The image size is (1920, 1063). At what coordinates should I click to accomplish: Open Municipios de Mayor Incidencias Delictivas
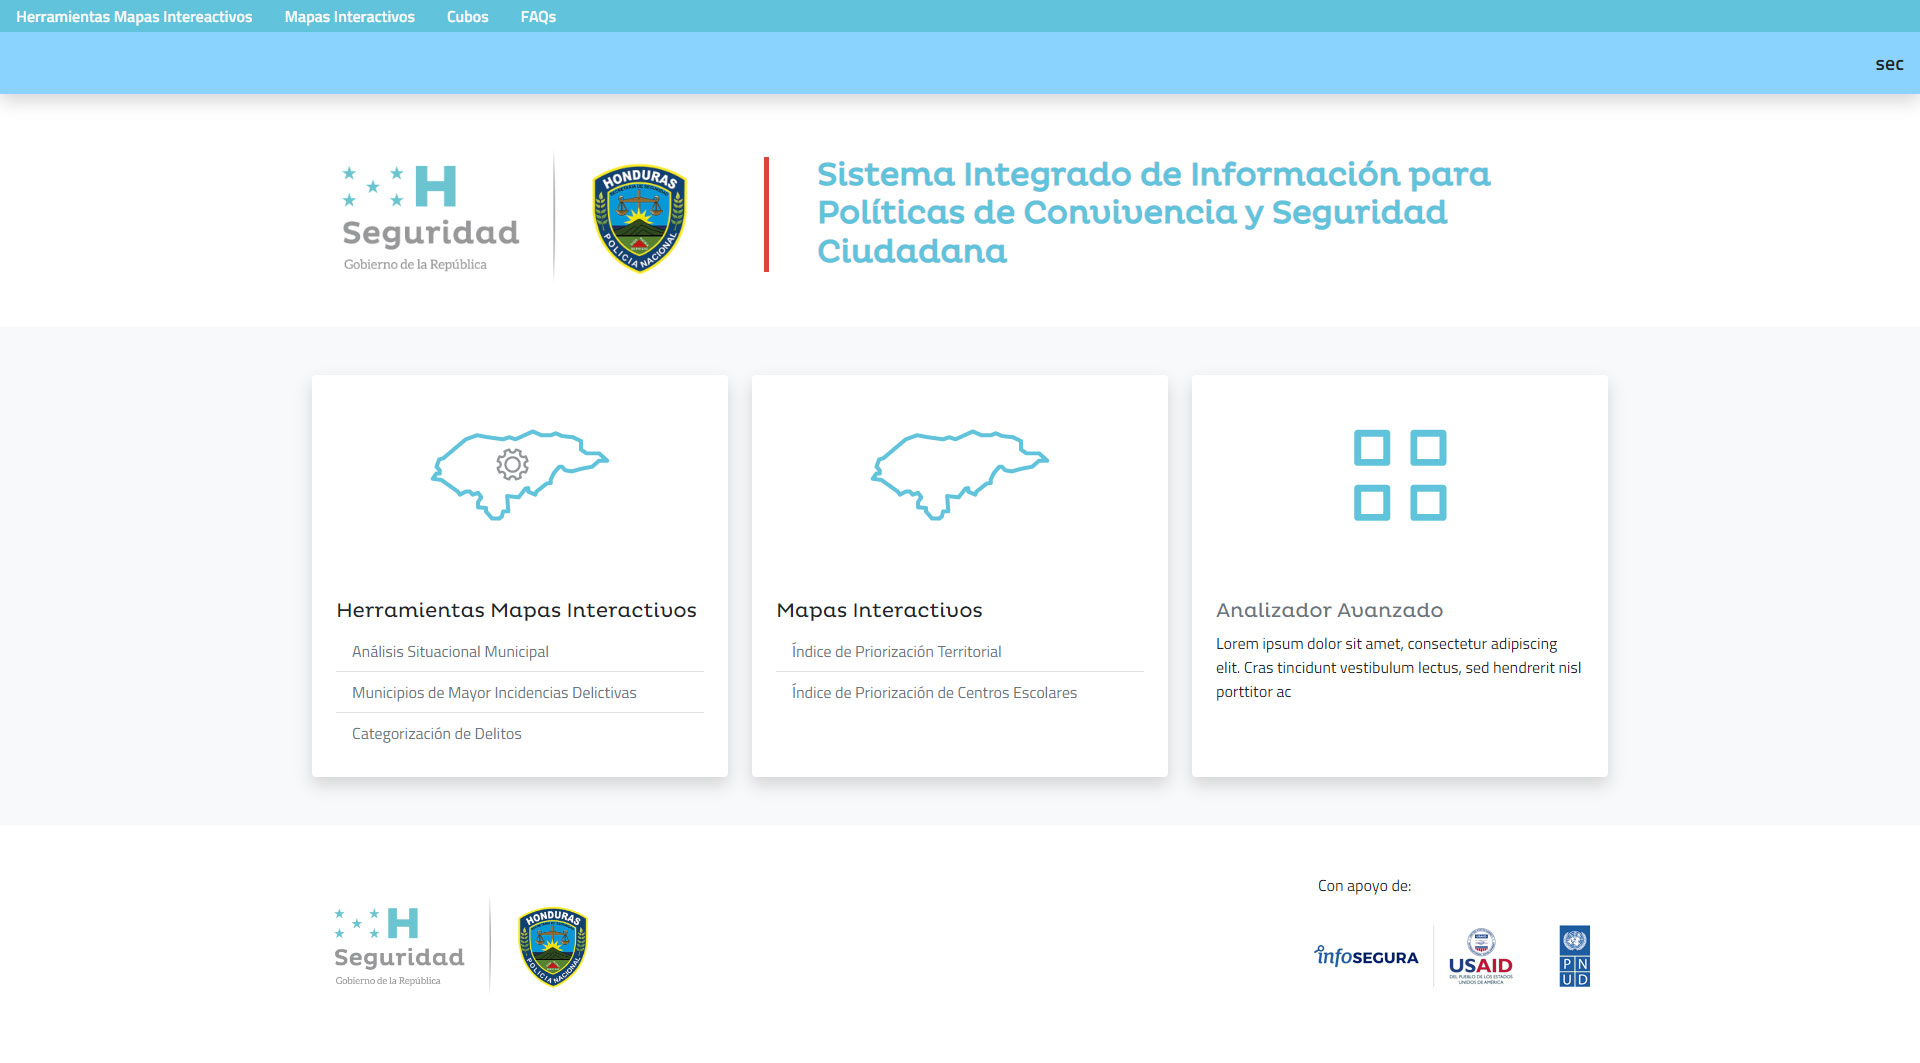click(x=494, y=693)
